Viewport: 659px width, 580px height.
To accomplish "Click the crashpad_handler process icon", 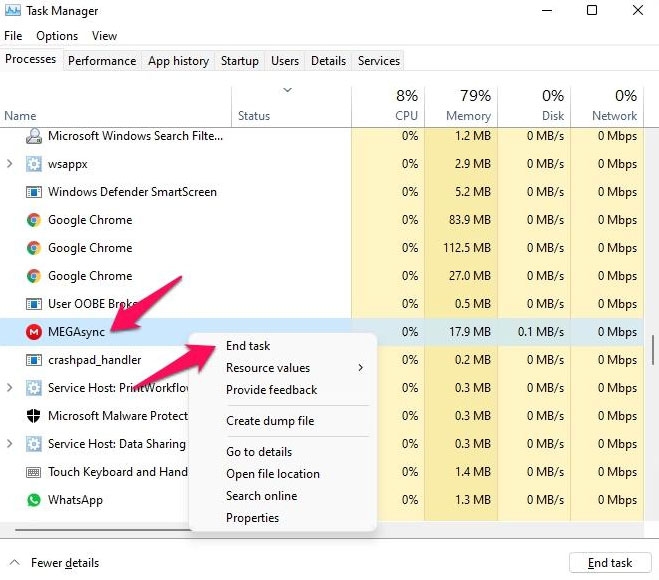I will (x=34, y=360).
